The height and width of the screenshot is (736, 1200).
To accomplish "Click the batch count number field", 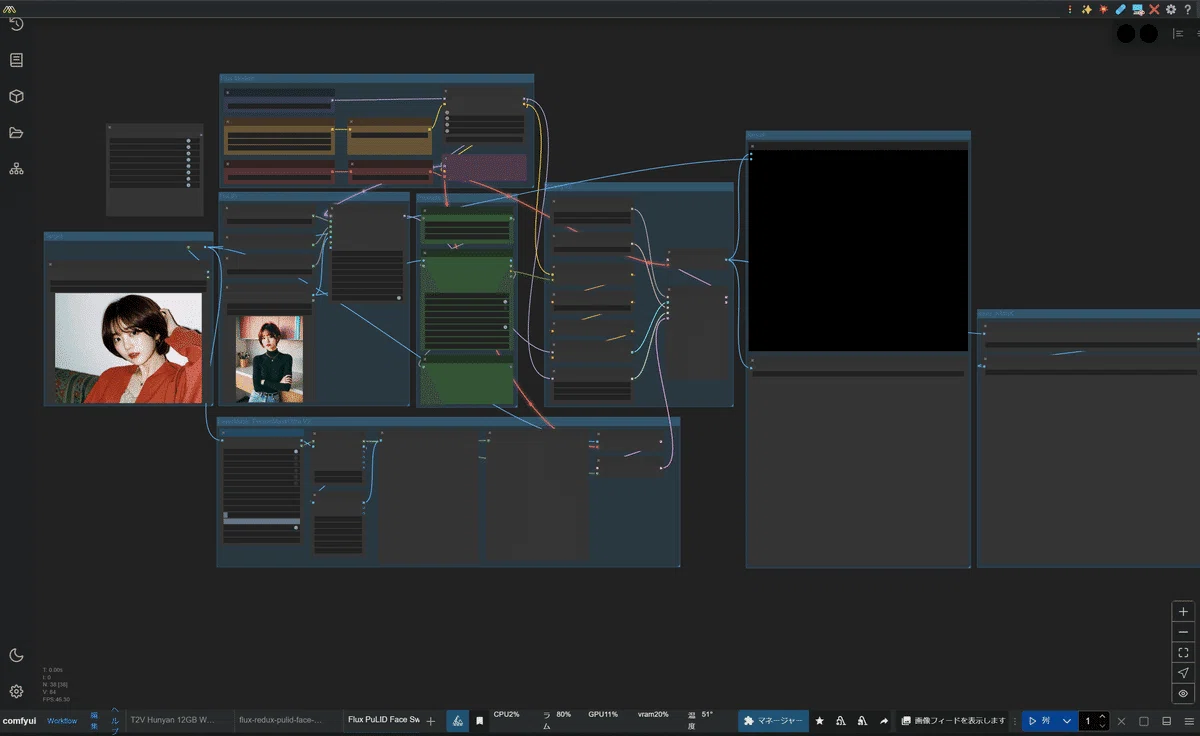I will pyautogui.click(x=1088, y=721).
